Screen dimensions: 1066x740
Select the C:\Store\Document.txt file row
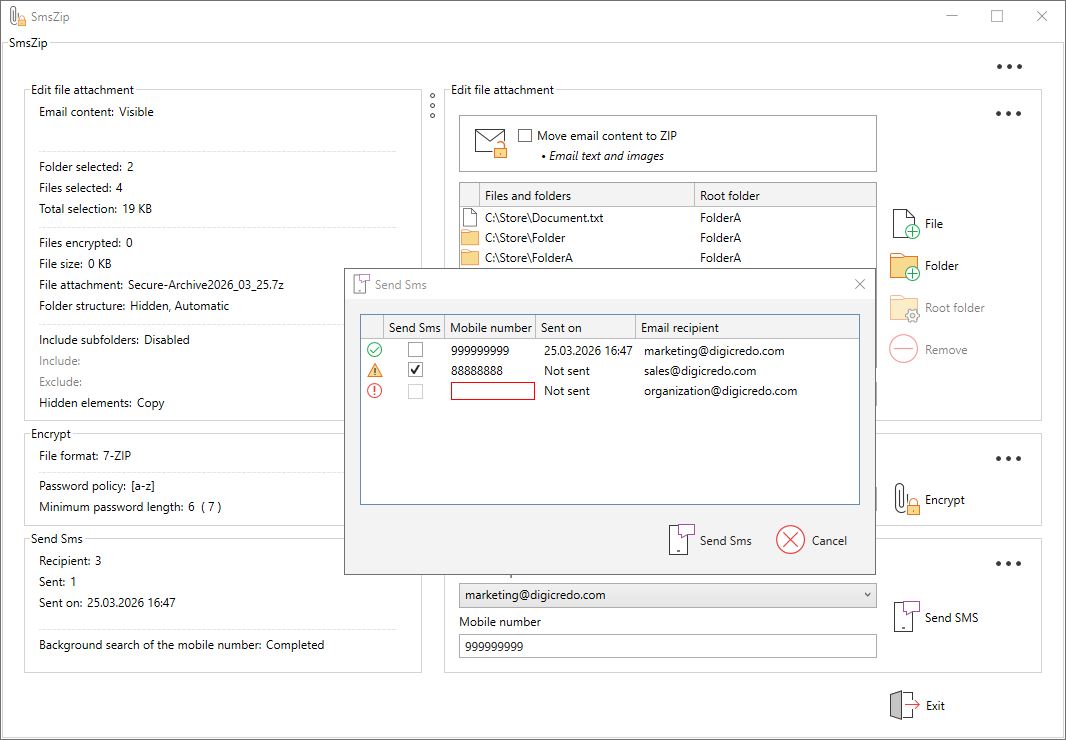point(544,217)
